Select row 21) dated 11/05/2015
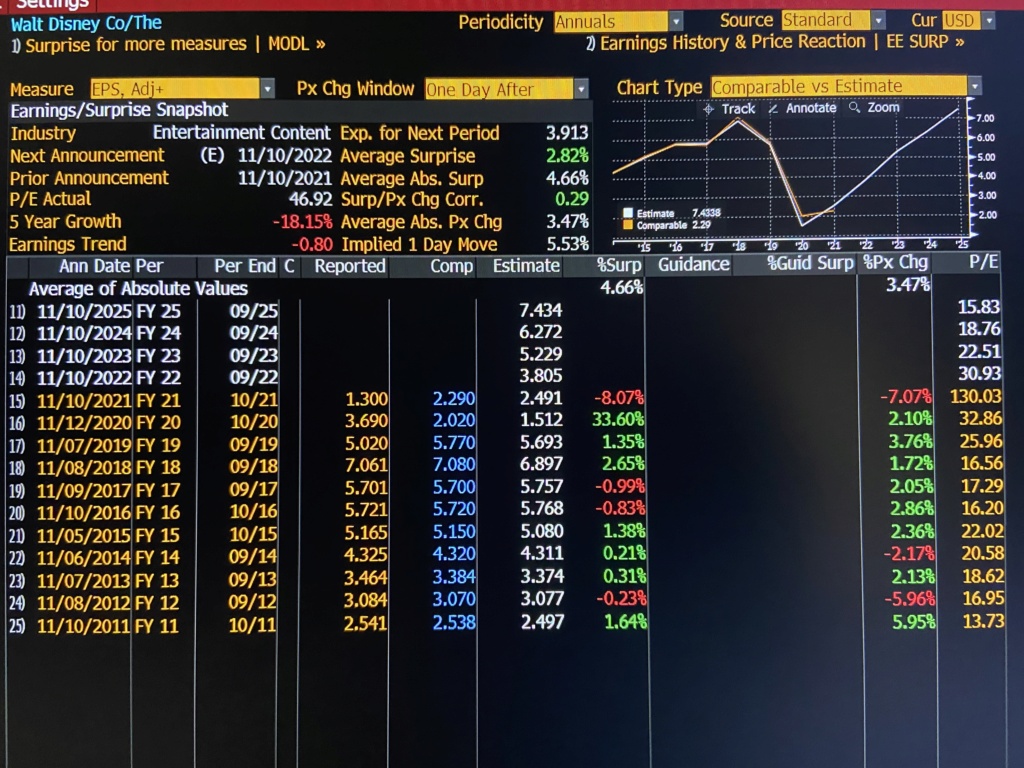 click(505, 534)
